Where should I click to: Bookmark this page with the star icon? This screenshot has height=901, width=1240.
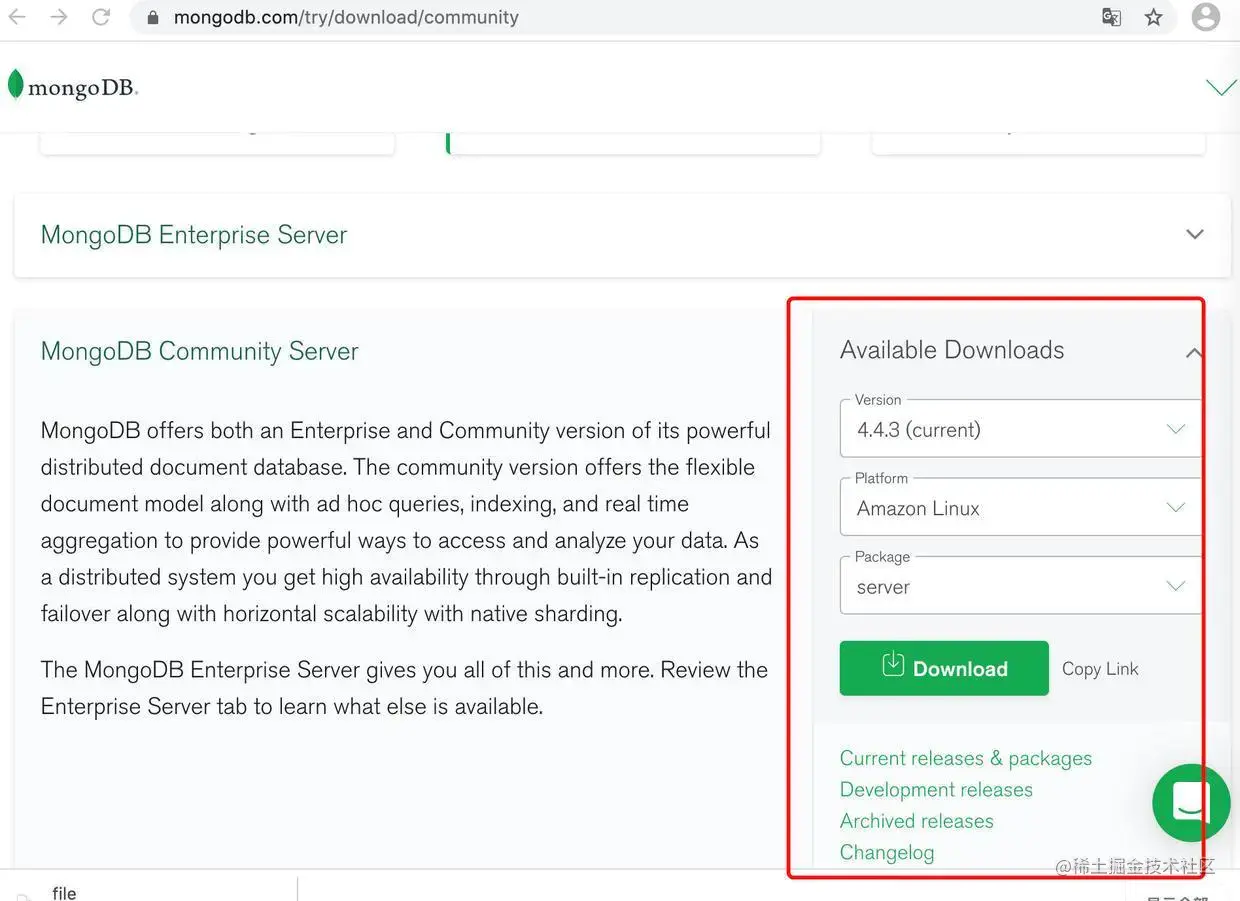click(x=1154, y=17)
